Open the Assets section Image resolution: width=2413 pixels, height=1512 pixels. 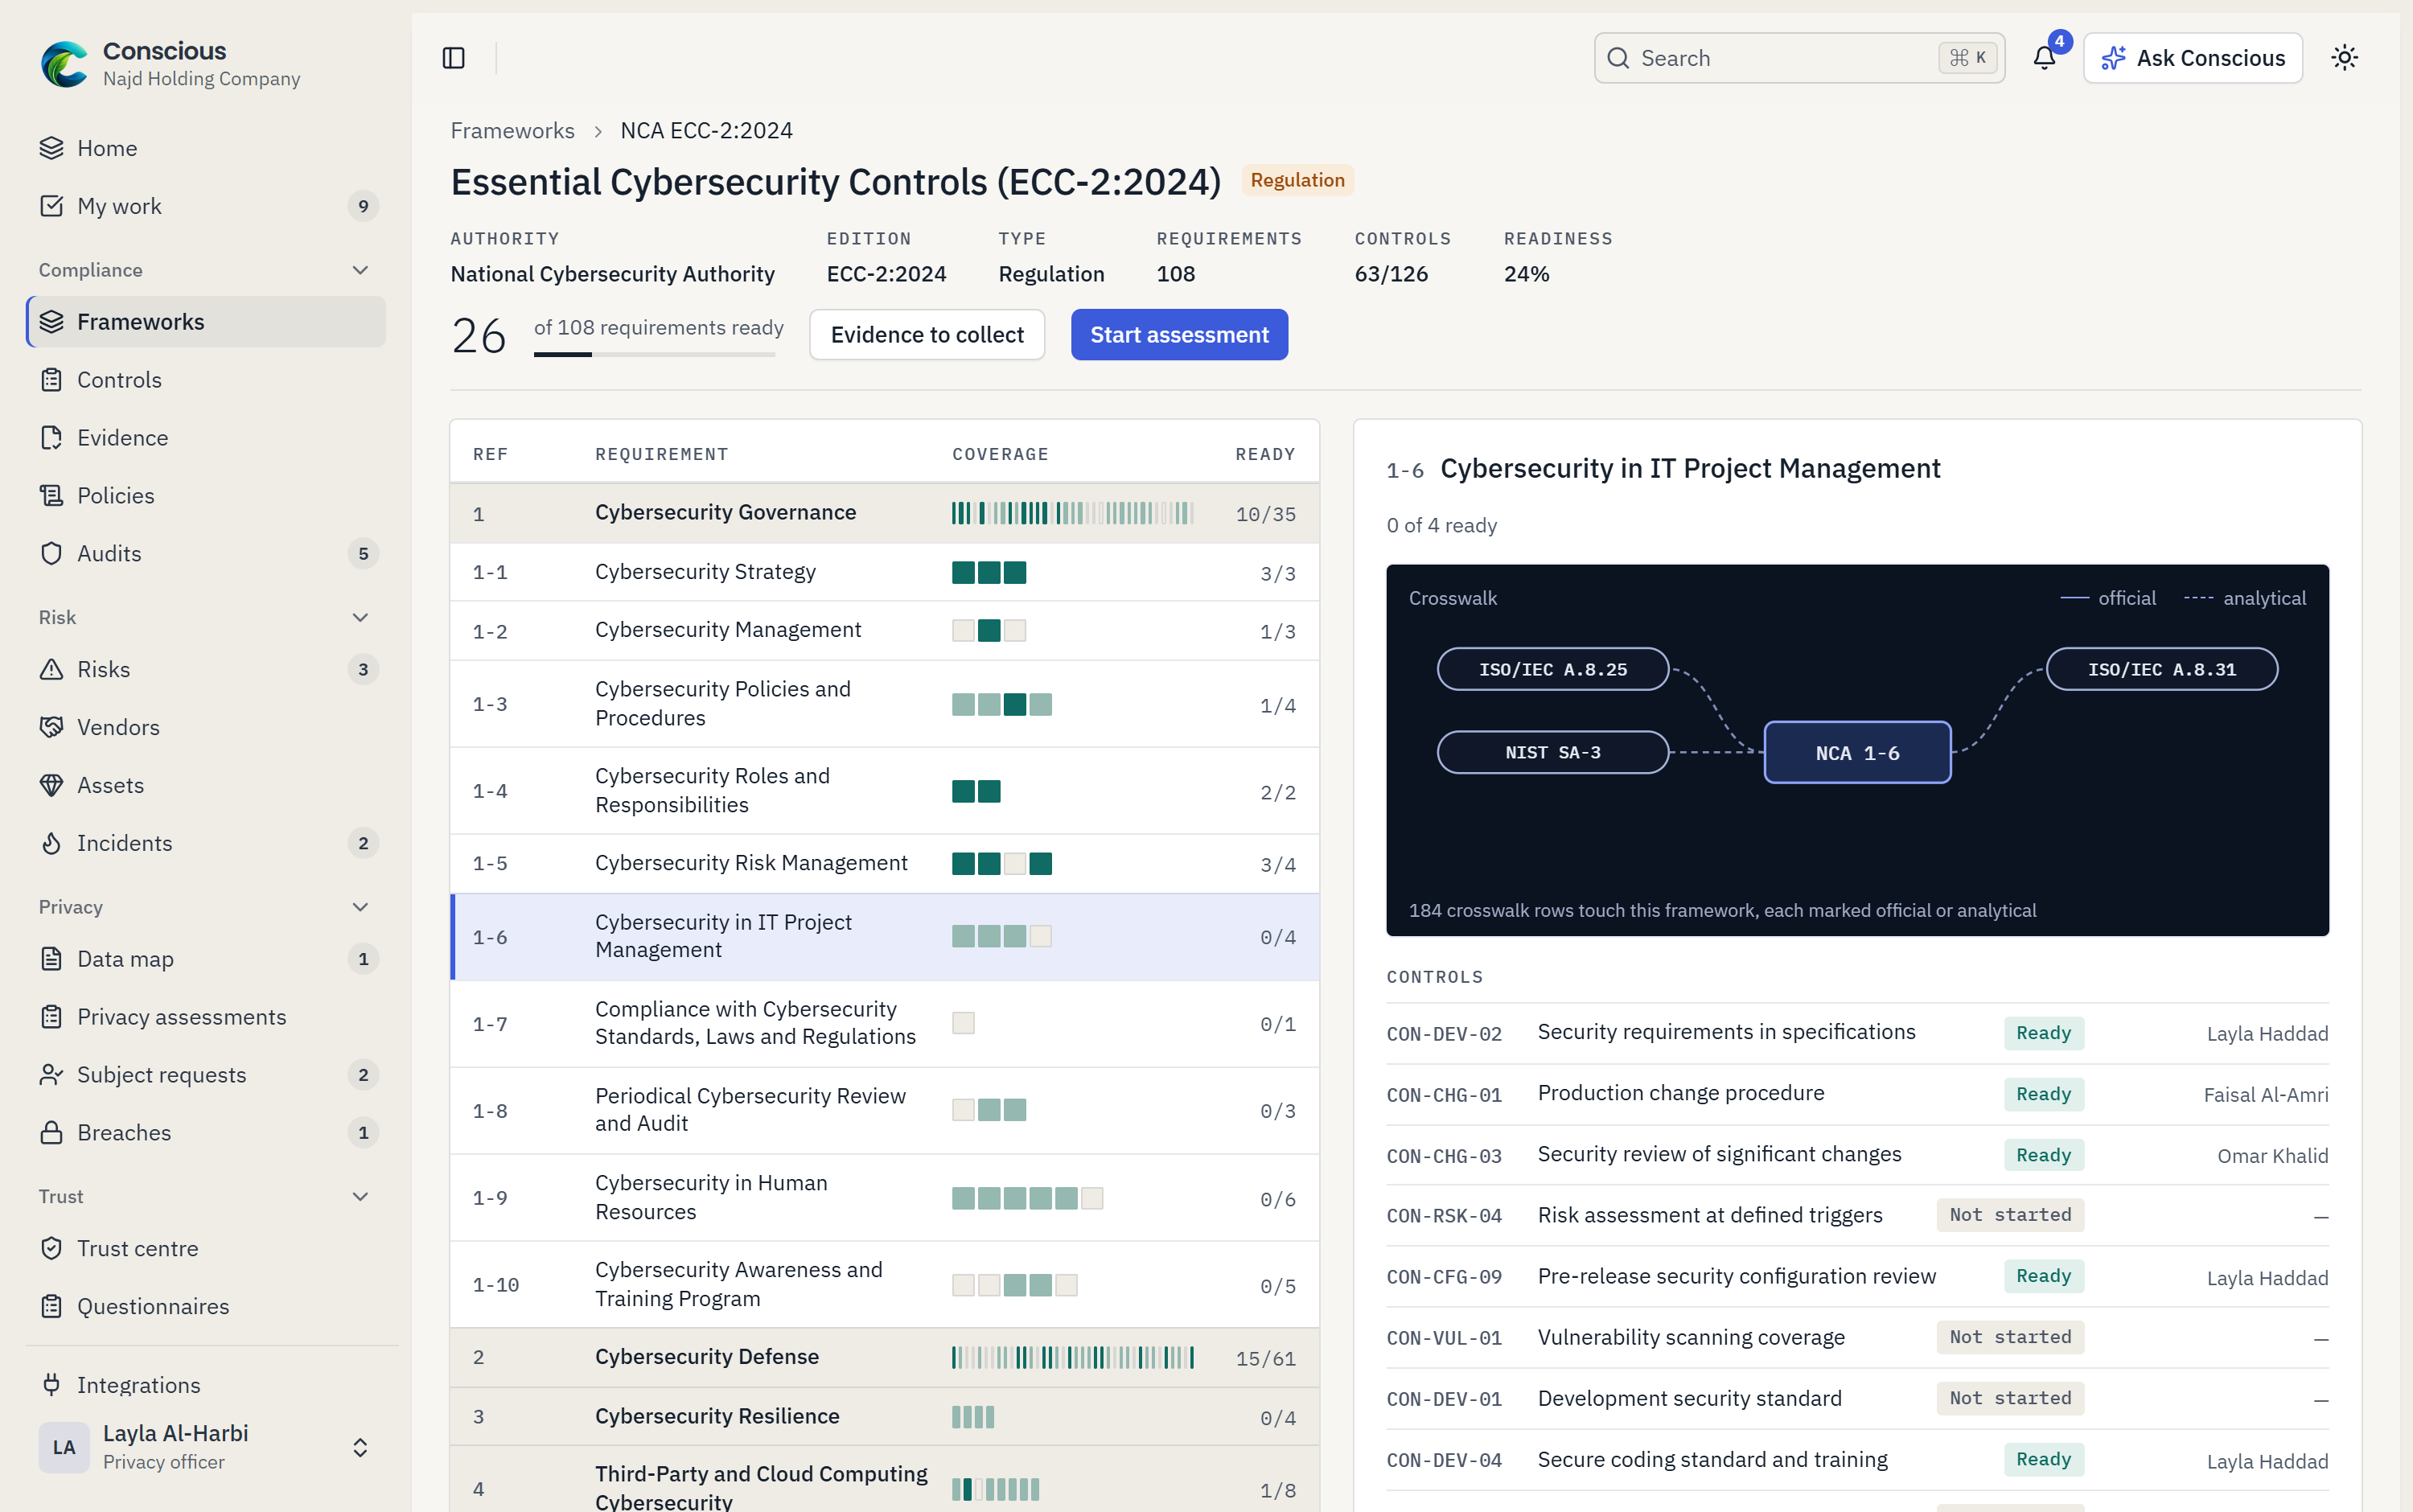[206, 785]
